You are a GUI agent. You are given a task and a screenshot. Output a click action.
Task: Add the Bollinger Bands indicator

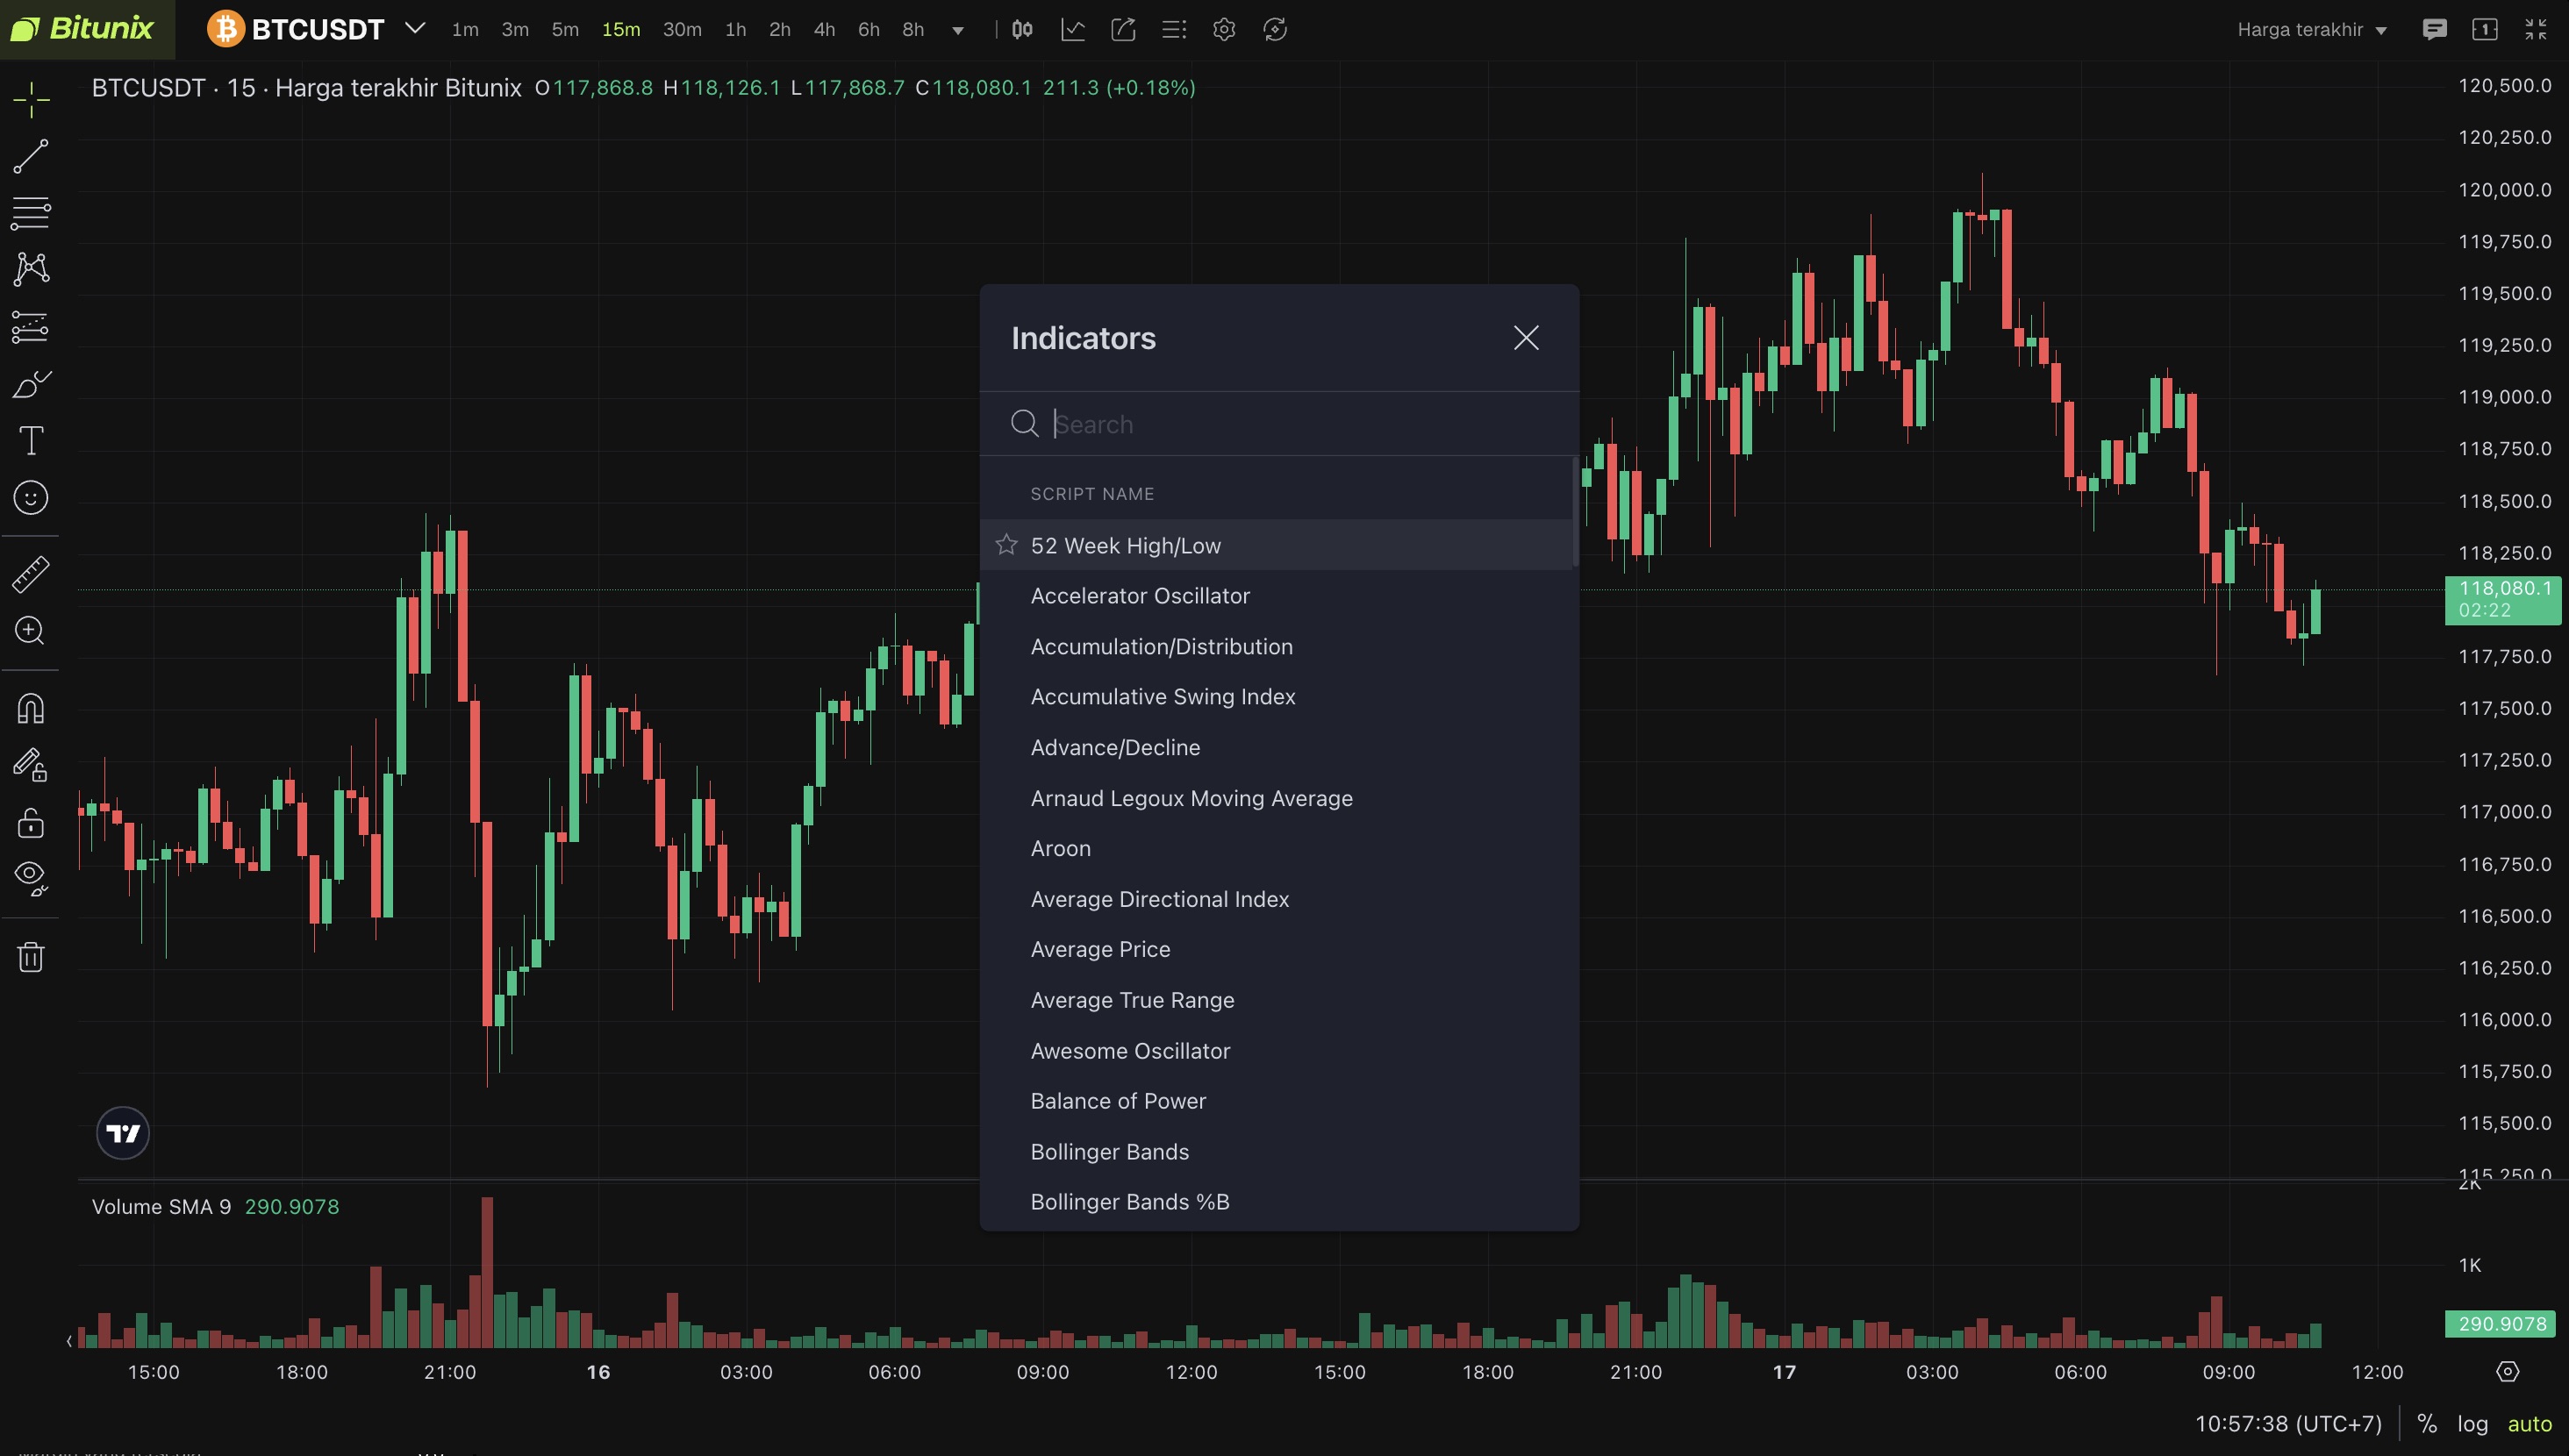click(x=1276, y=1152)
